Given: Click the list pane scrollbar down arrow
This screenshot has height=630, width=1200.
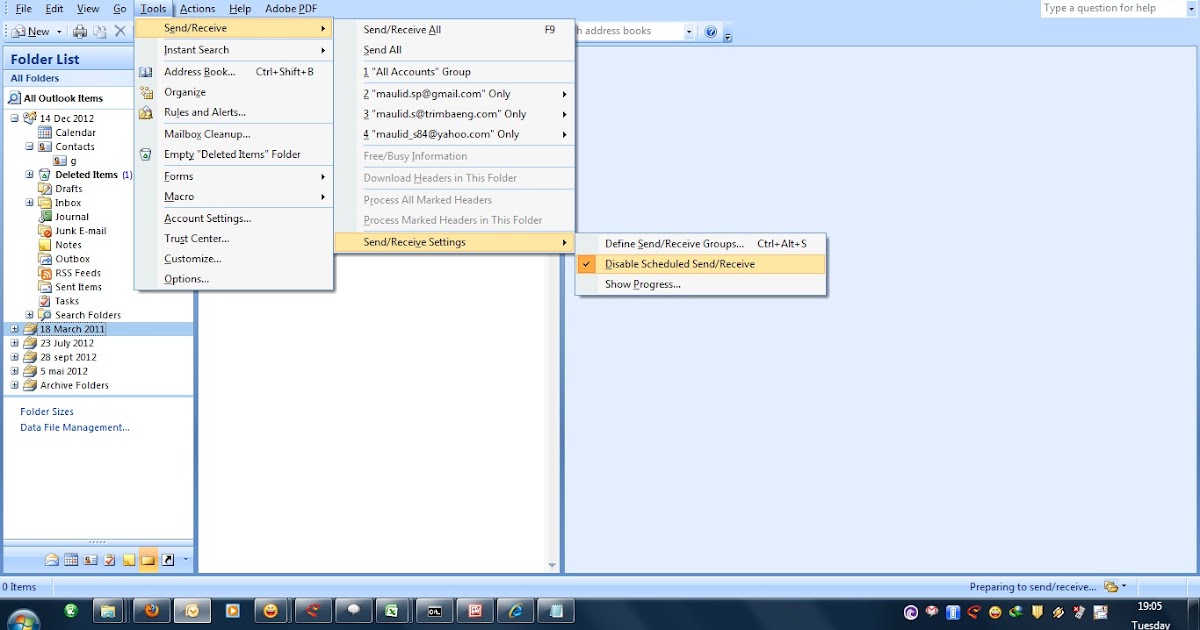Looking at the screenshot, I should [x=552, y=566].
